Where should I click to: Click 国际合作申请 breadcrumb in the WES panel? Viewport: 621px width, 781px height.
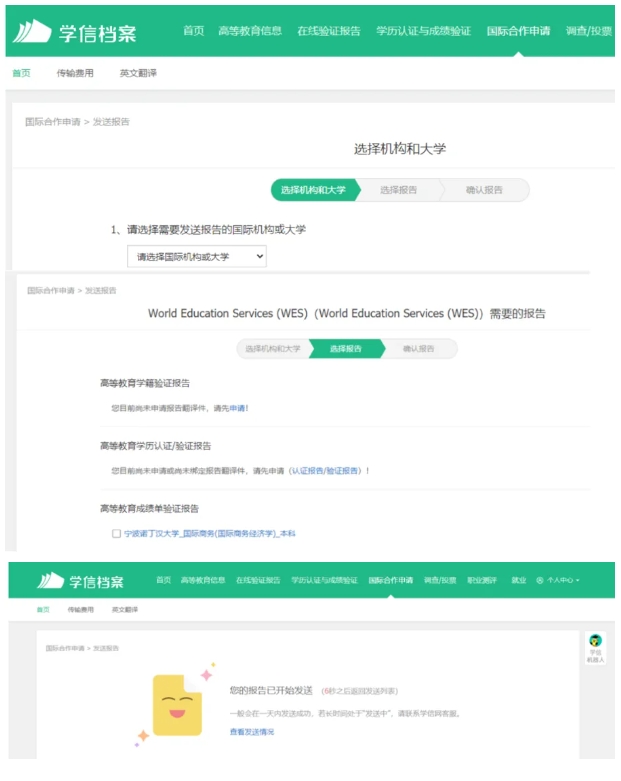click(51, 291)
